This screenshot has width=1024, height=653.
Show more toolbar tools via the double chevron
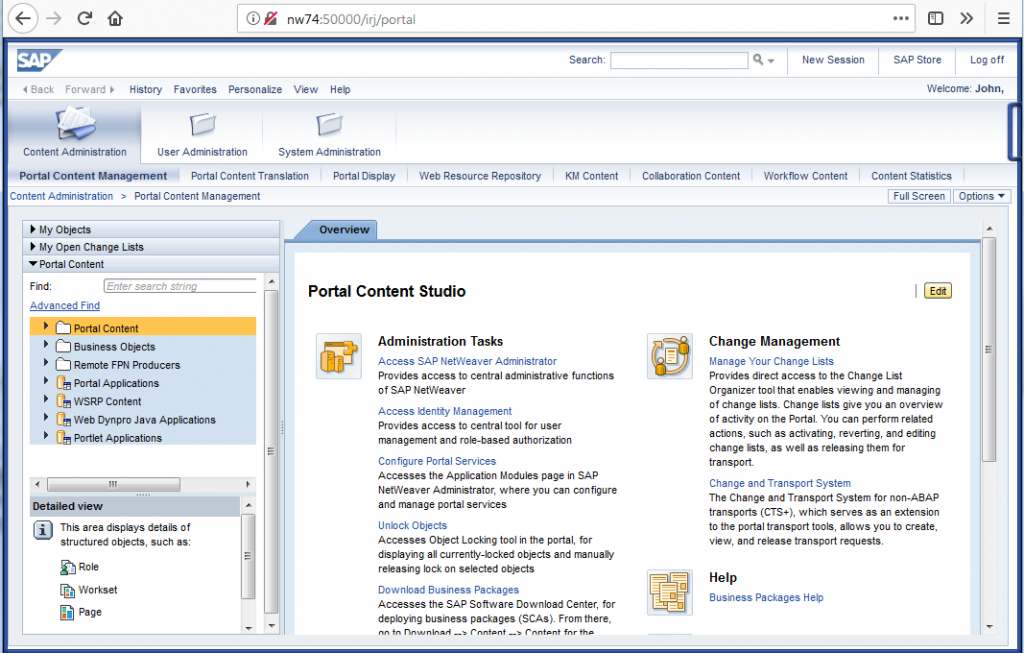click(967, 18)
